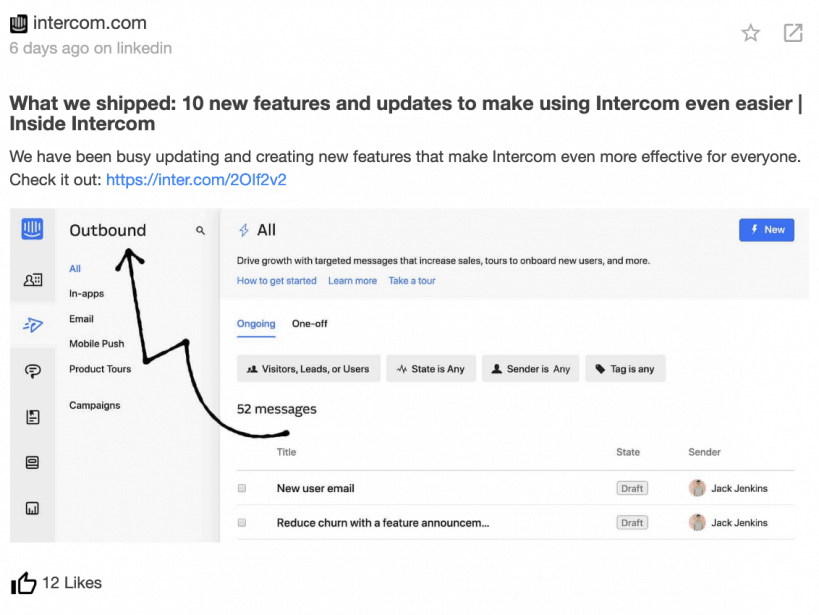Open the Intercom logo in sidebar

pyautogui.click(x=32, y=229)
